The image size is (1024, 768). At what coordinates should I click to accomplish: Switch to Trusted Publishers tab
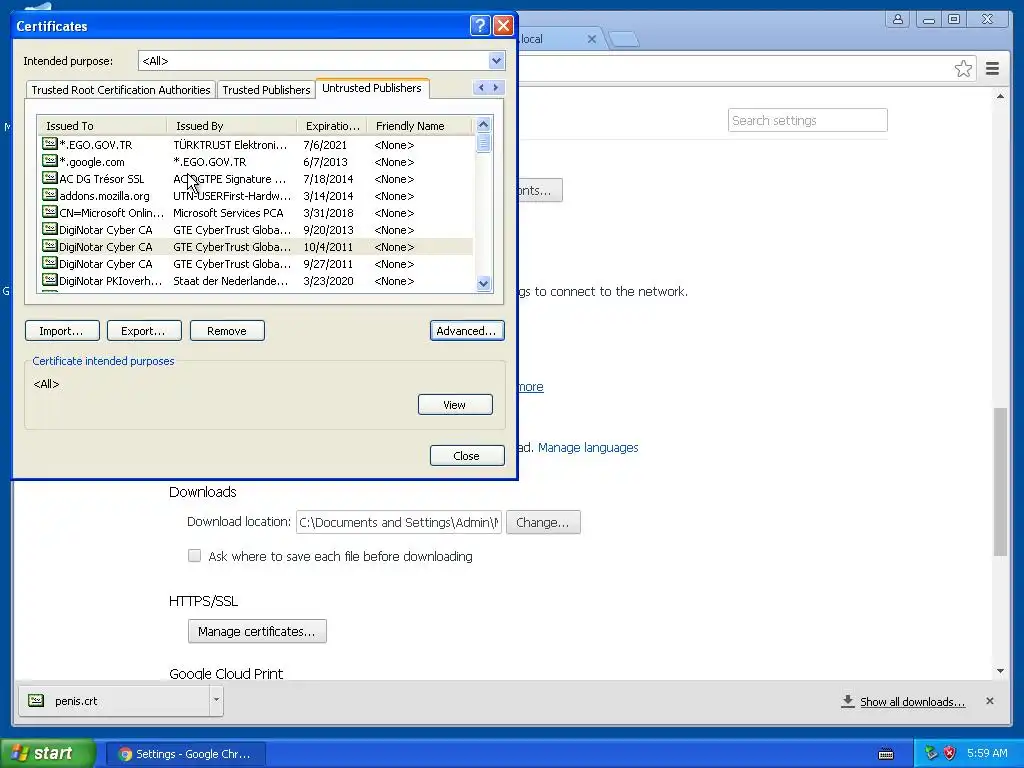[x=266, y=89]
